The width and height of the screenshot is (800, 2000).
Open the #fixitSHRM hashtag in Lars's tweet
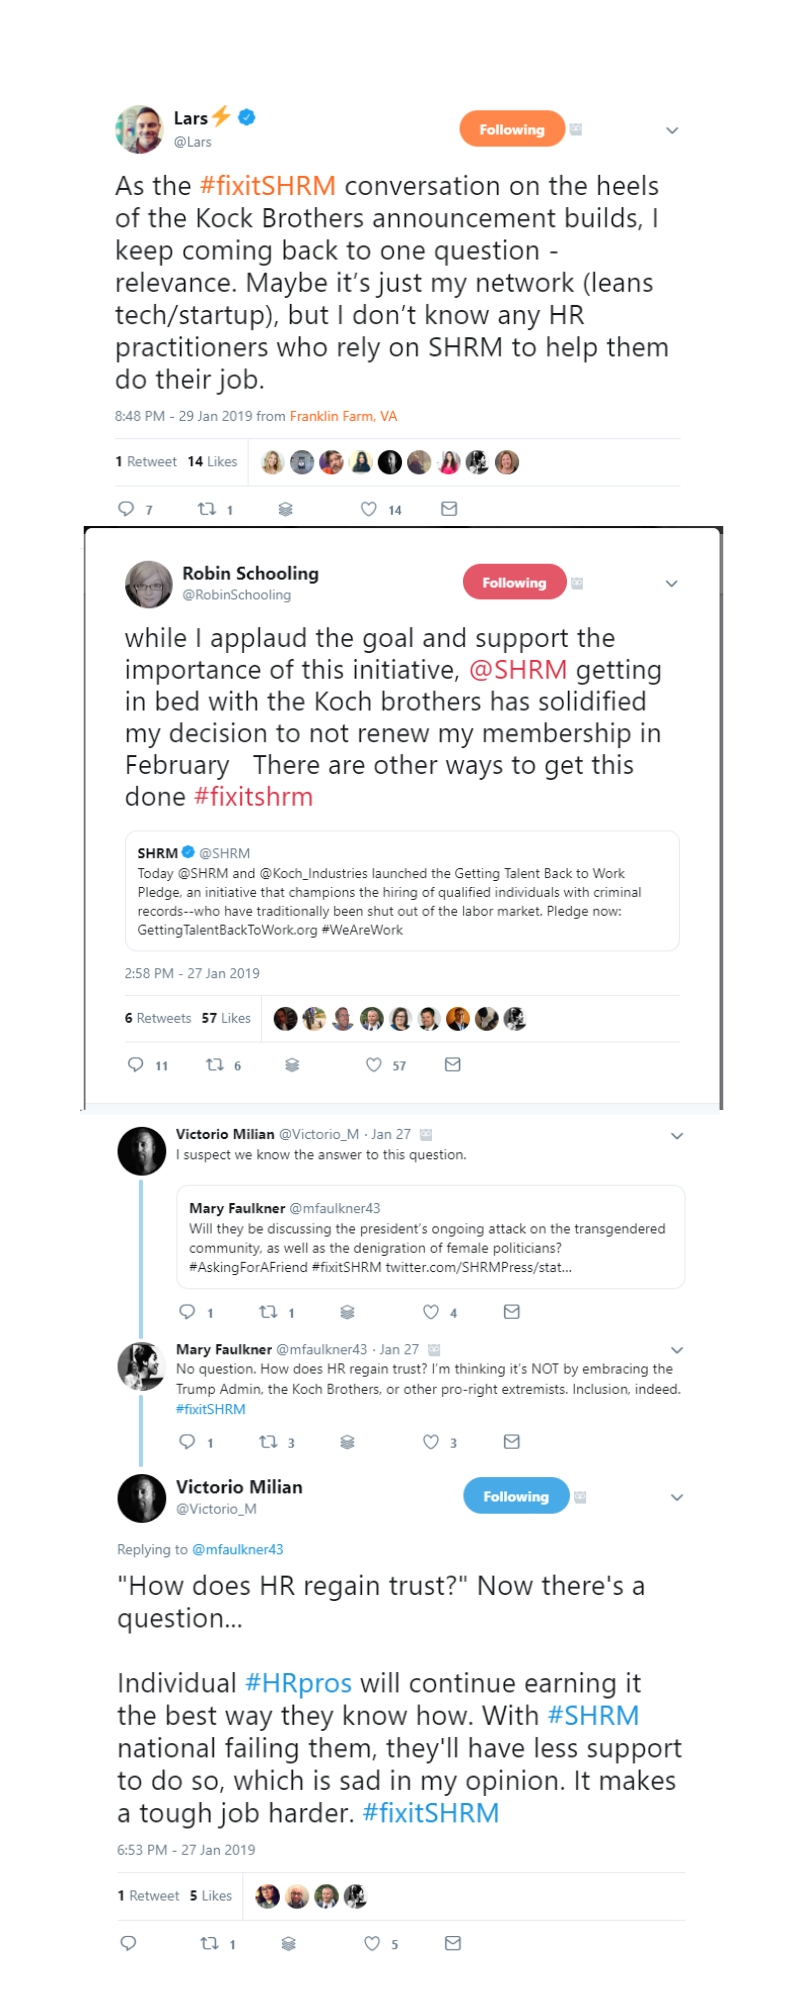coord(267,186)
